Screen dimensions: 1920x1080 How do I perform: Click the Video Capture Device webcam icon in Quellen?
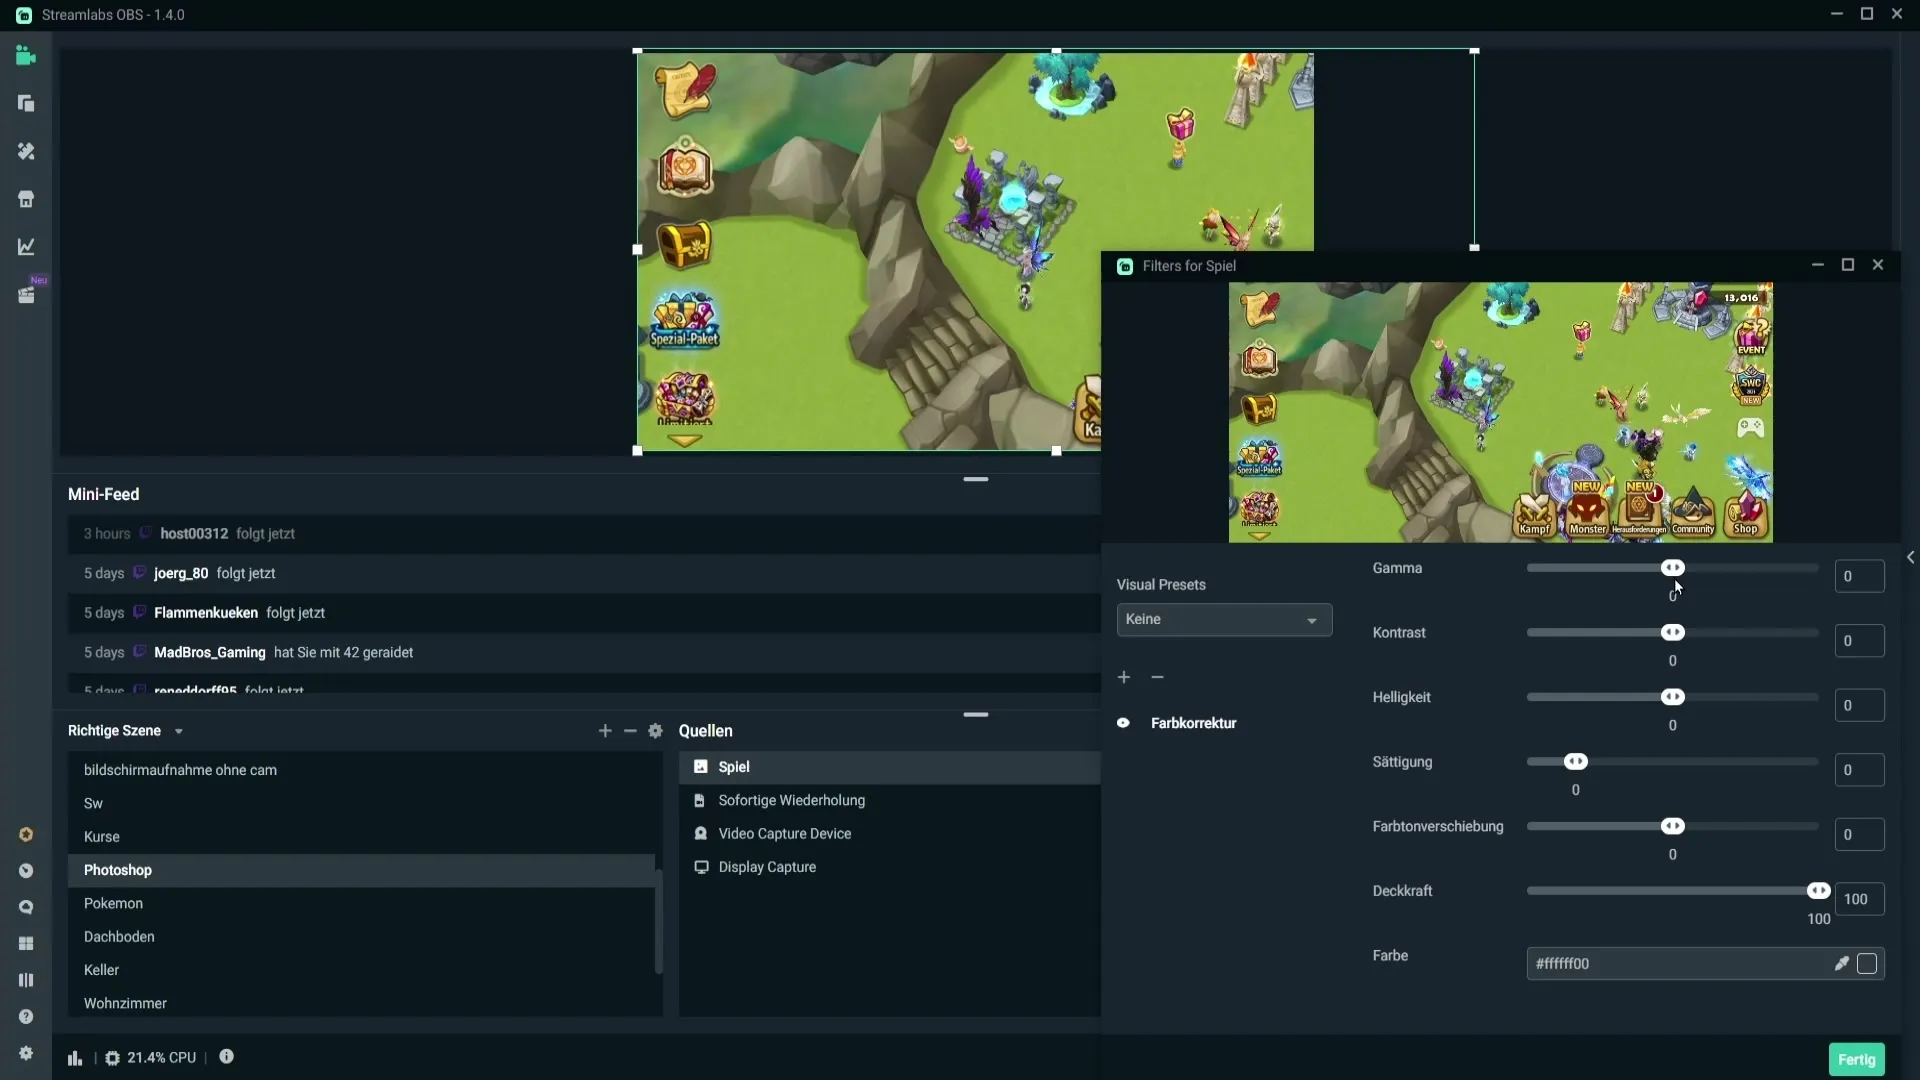(701, 834)
